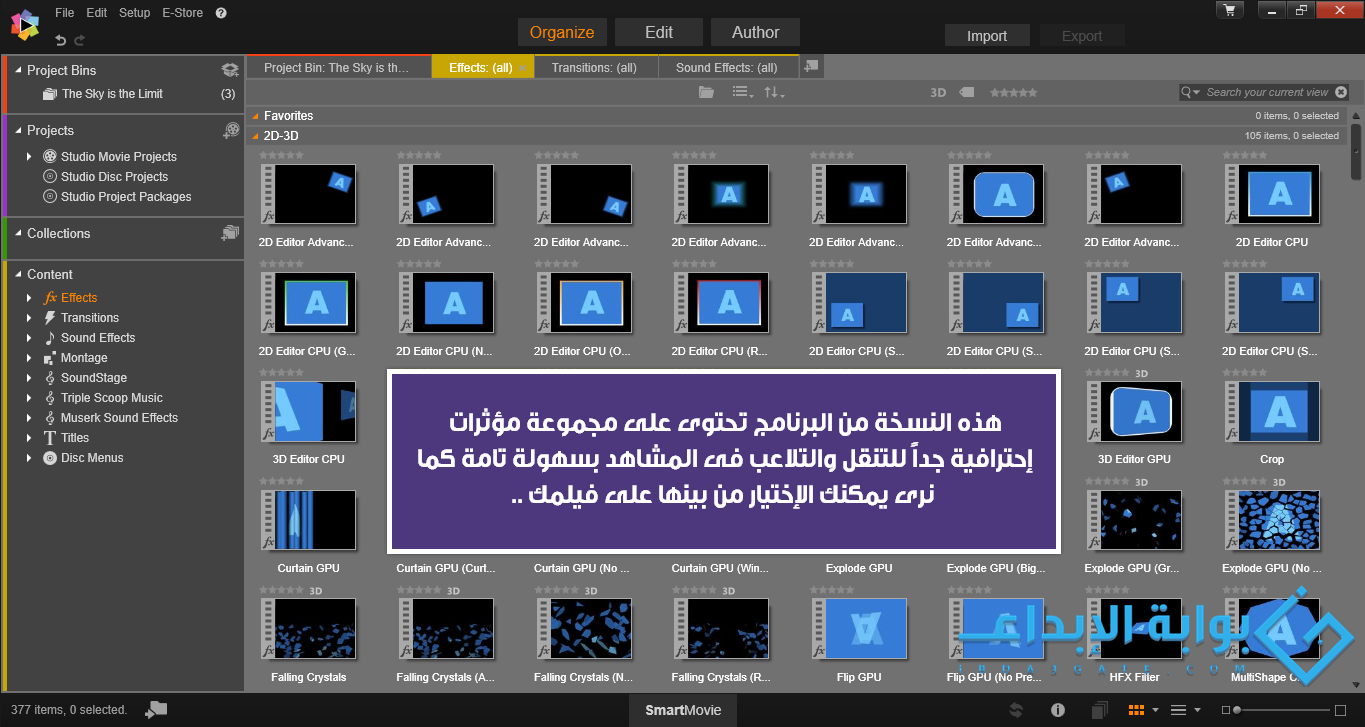Open the SmartMovie button
Viewport: 1365px width, 727px height.
(683, 710)
